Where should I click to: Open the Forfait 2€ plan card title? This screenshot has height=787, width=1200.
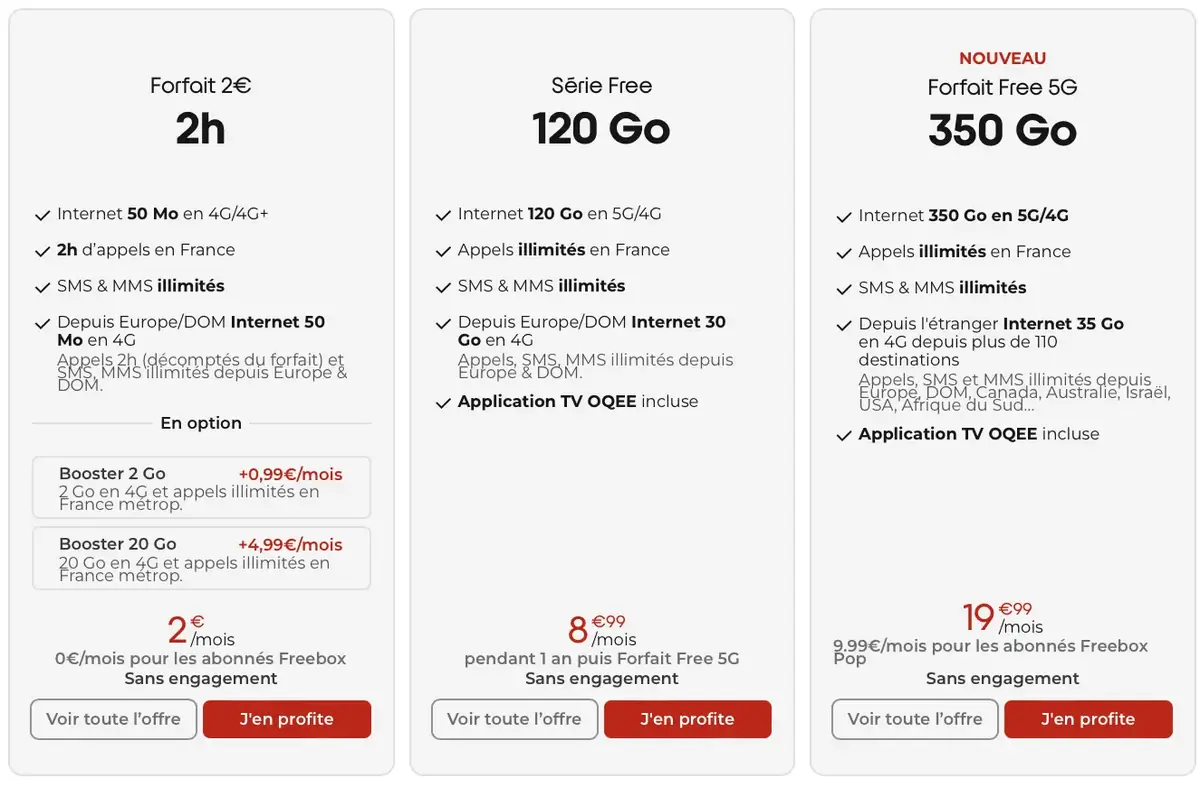(200, 86)
